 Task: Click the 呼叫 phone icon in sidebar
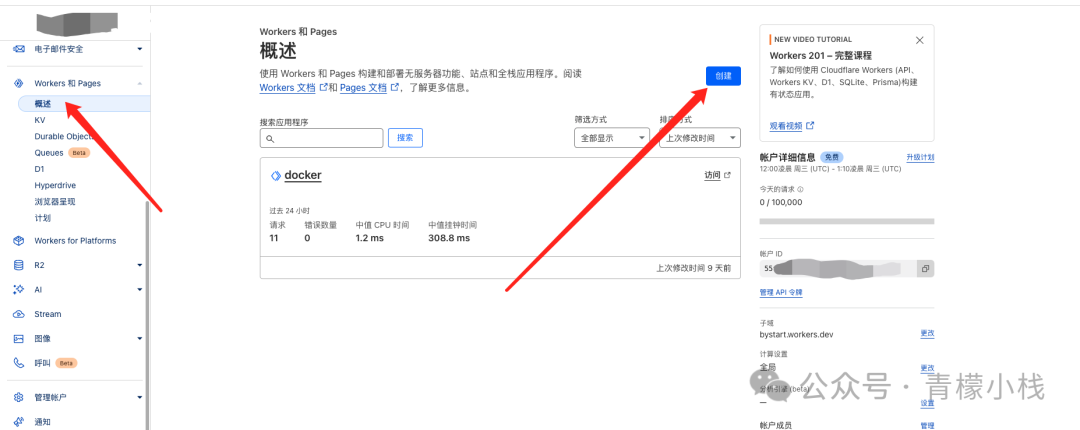coord(19,363)
